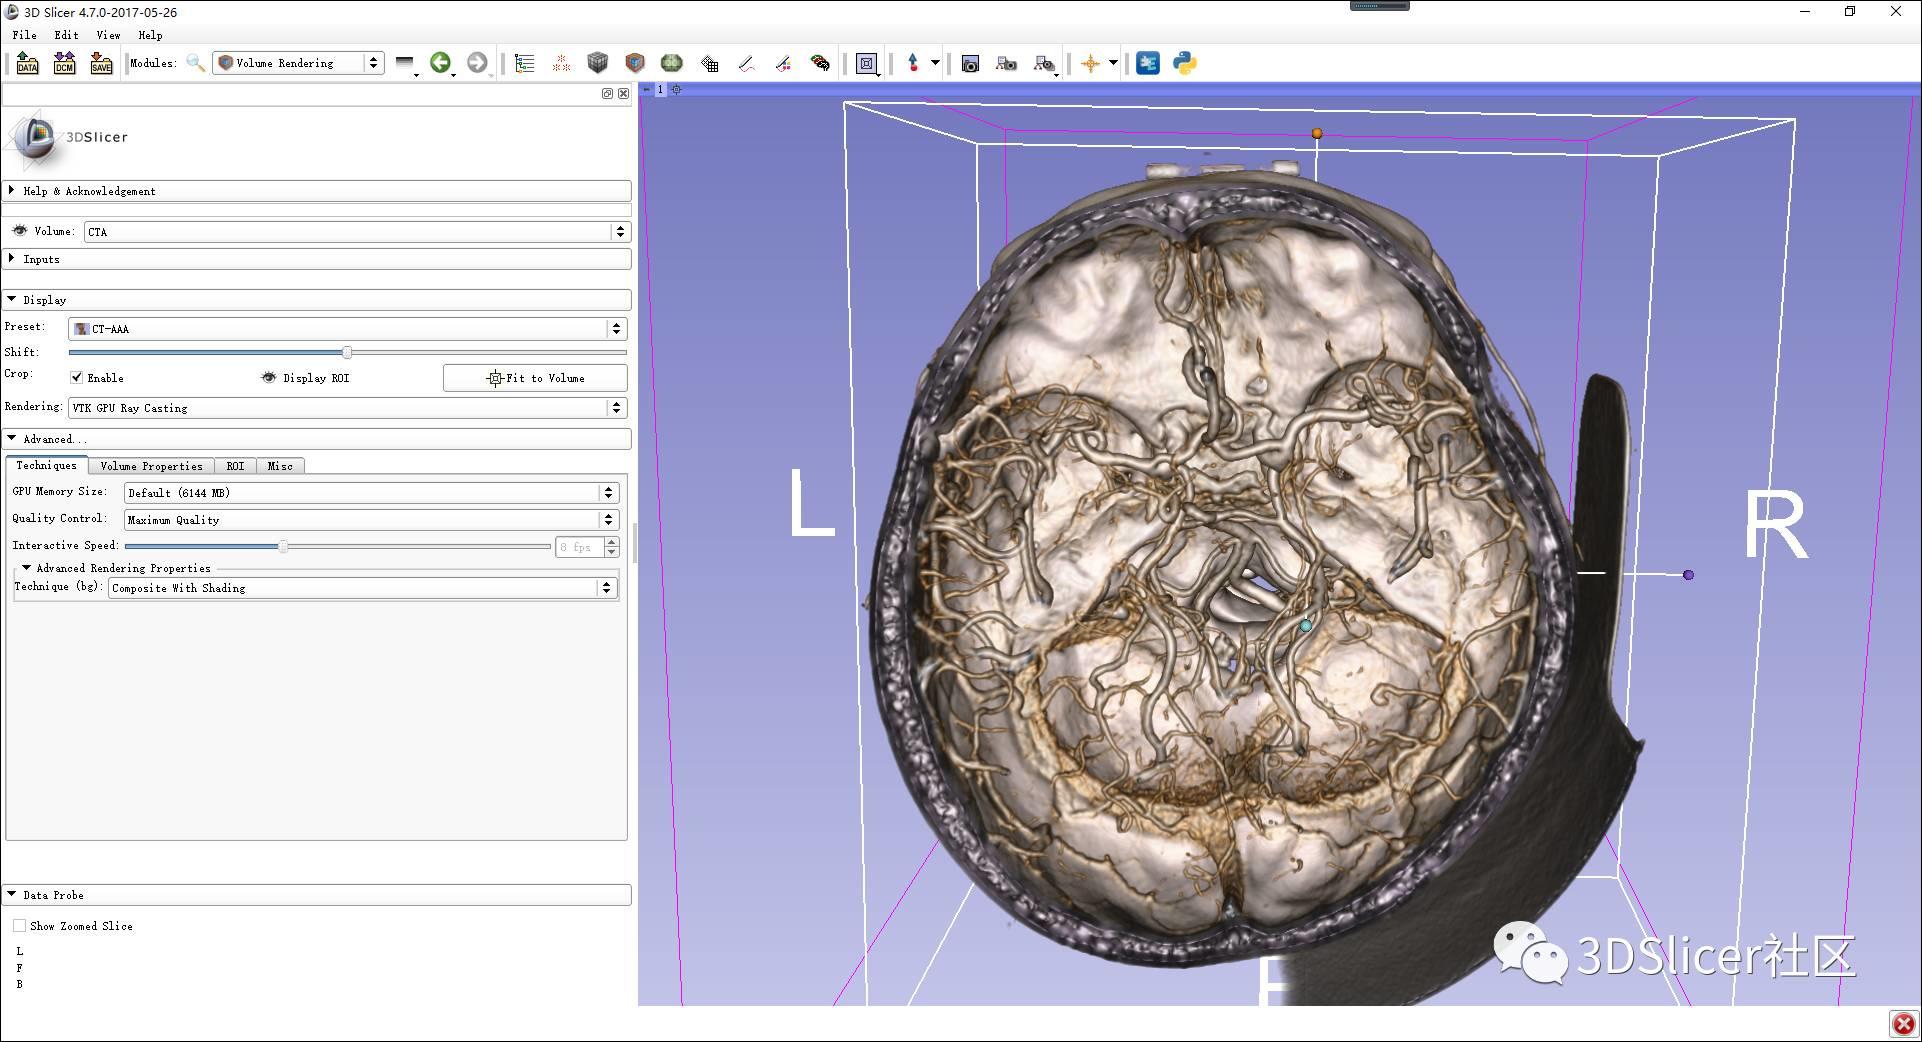The width and height of the screenshot is (1922, 1042).
Task: Enable the Show Zoomed Slice checkbox
Action: point(19,926)
